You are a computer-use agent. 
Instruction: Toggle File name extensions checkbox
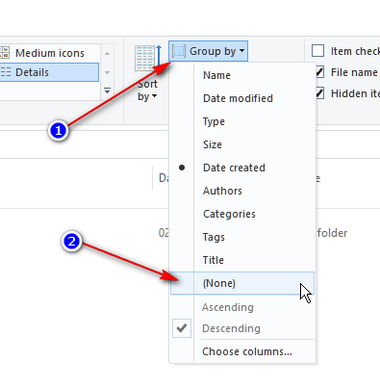coord(320,72)
